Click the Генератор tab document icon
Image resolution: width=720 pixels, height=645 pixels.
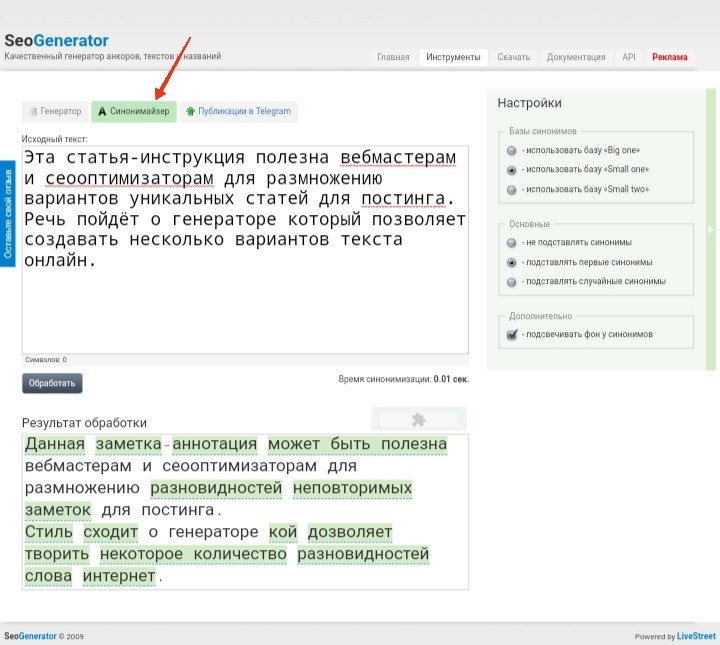tap(32, 112)
